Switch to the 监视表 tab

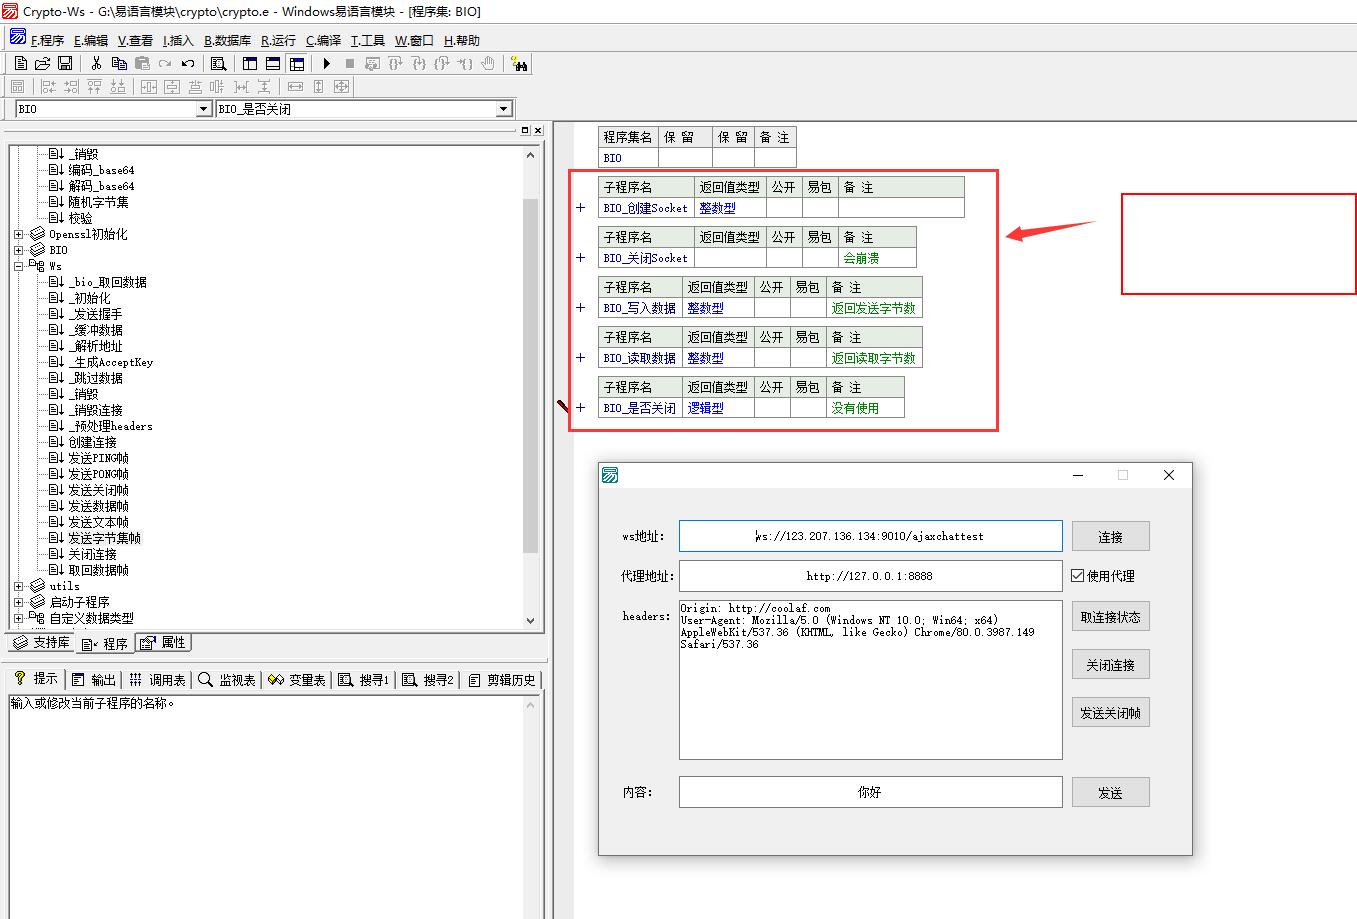coord(227,679)
